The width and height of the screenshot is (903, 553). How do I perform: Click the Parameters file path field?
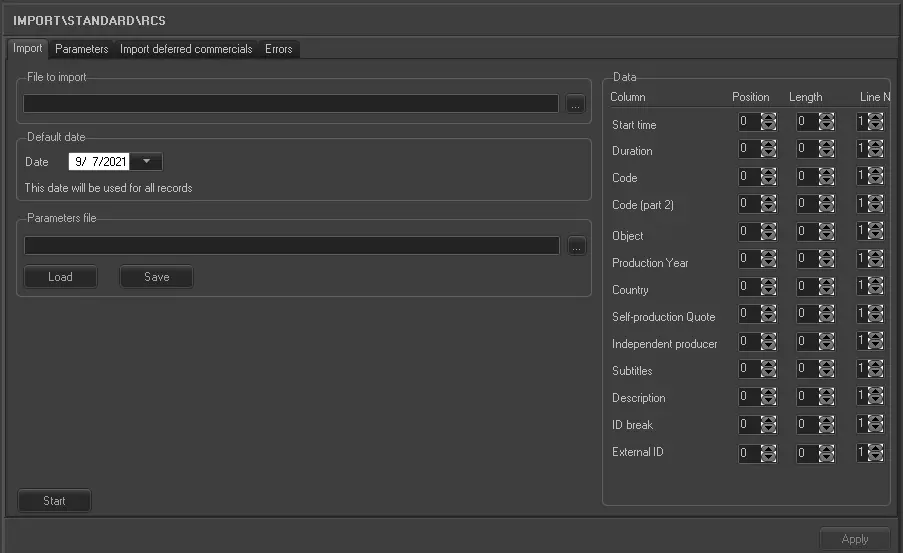point(290,246)
